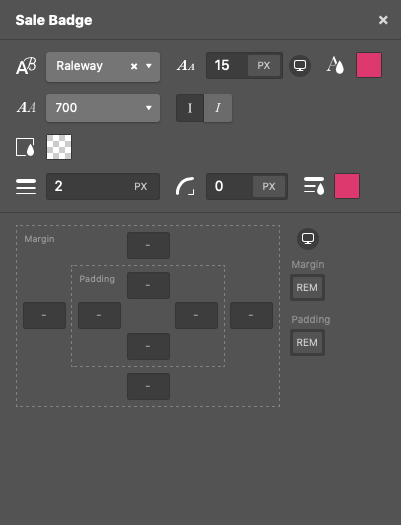The height and width of the screenshot is (525, 401).
Task: Click the border width lines icon
Action: tap(26, 186)
